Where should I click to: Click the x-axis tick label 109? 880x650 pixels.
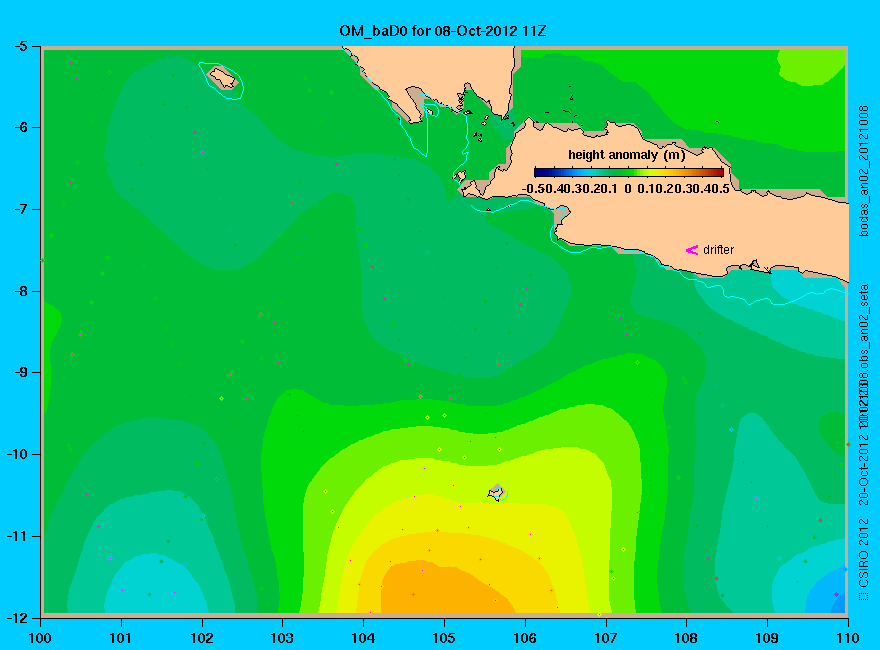[x=767, y=638]
